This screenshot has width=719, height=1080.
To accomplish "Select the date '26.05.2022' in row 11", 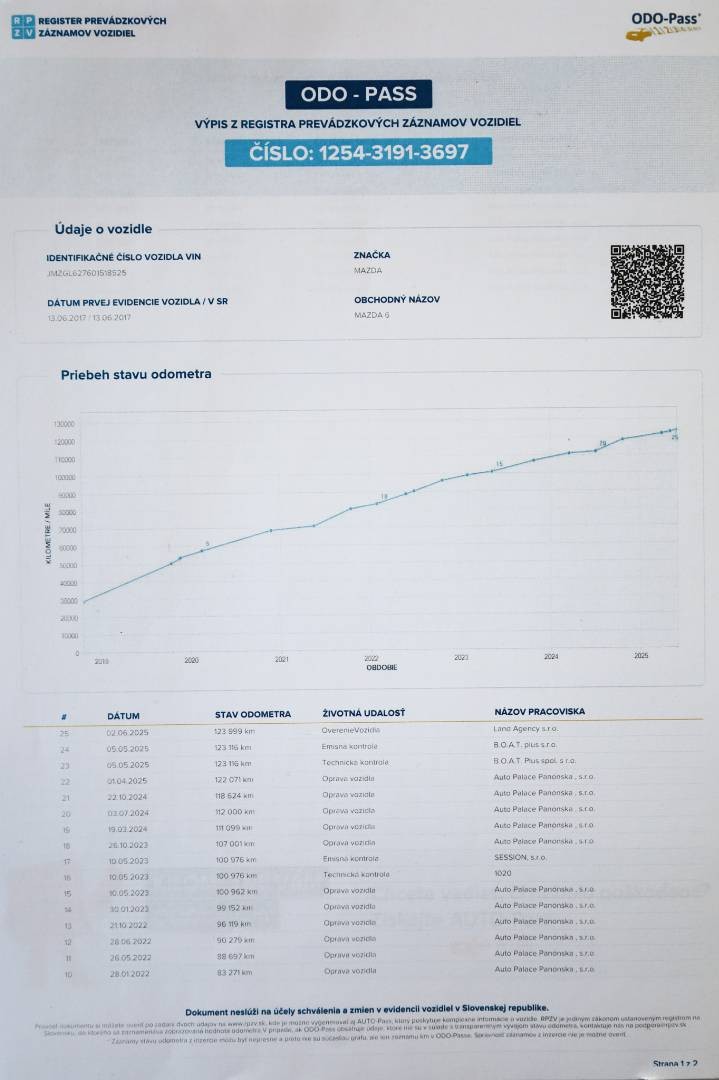I will (x=131, y=958).
